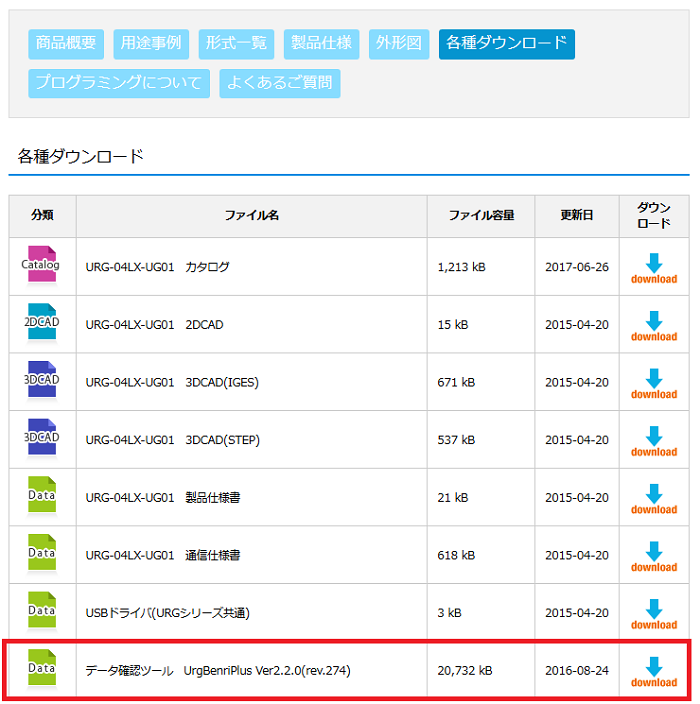Click the 2DCAD file type icon
Screen dimensions: 700x704
41,323
